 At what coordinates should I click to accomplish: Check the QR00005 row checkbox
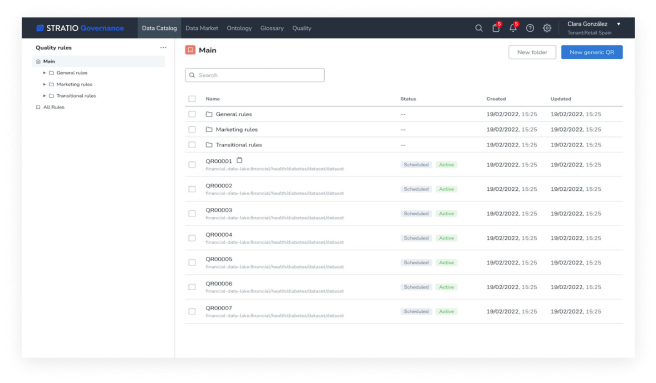click(x=192, y=262)
